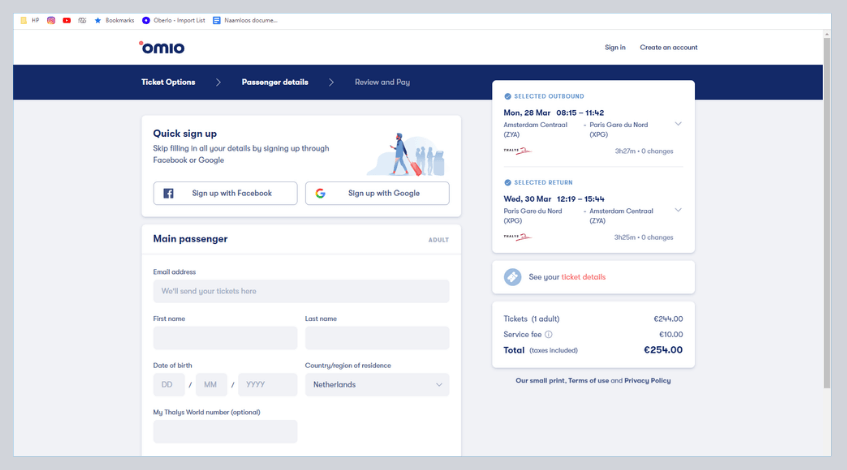
Task: Open the Oberlo Import List bookmark
Action: 173,21
